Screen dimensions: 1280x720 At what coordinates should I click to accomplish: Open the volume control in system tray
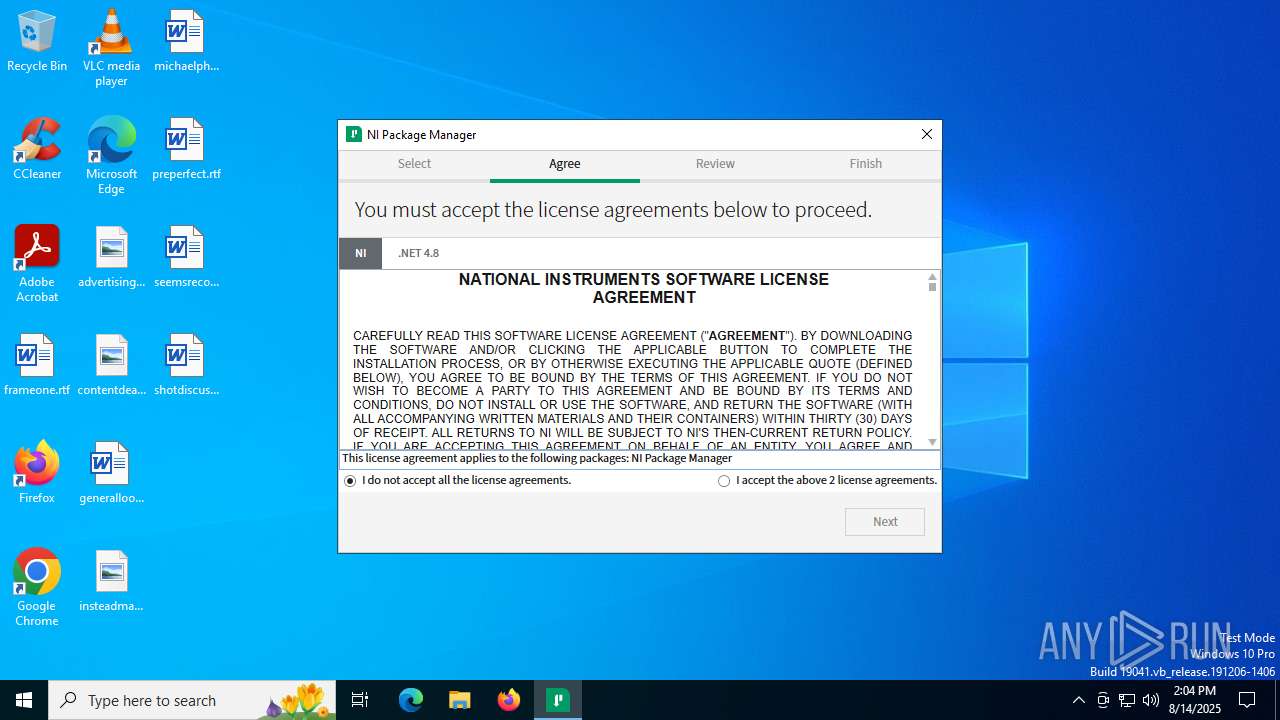(1151, 700)
